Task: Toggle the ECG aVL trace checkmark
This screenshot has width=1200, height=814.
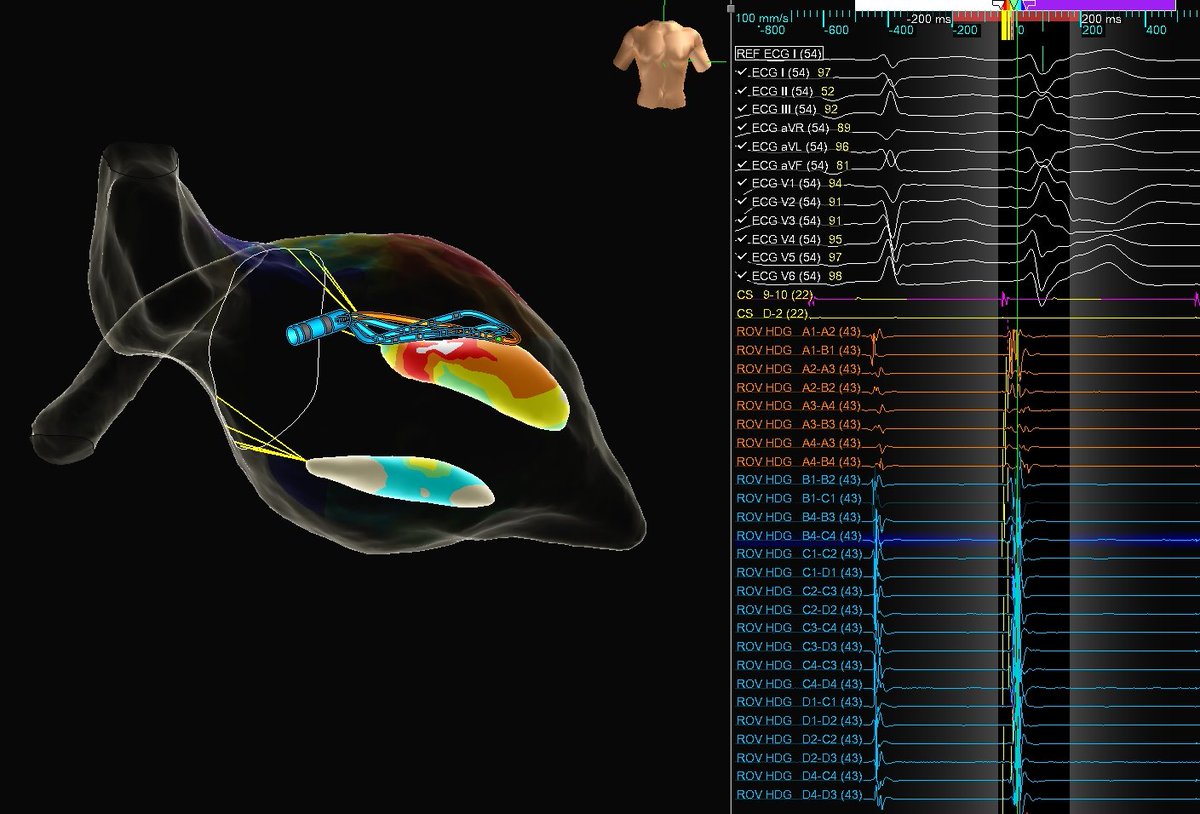Action: pos(741,146)
